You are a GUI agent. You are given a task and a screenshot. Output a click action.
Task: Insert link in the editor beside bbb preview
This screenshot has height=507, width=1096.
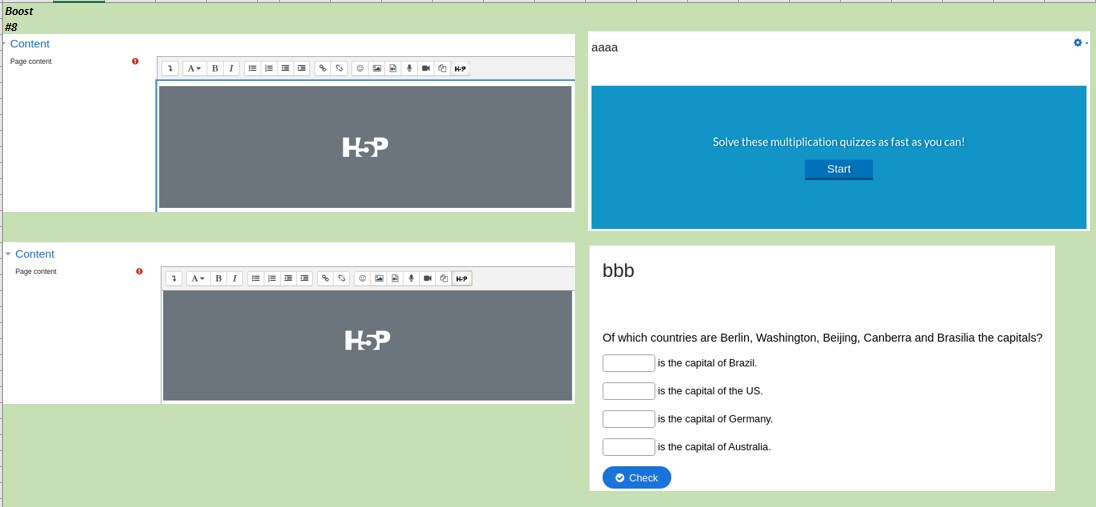pyautogui.click(x=325, y=278)
